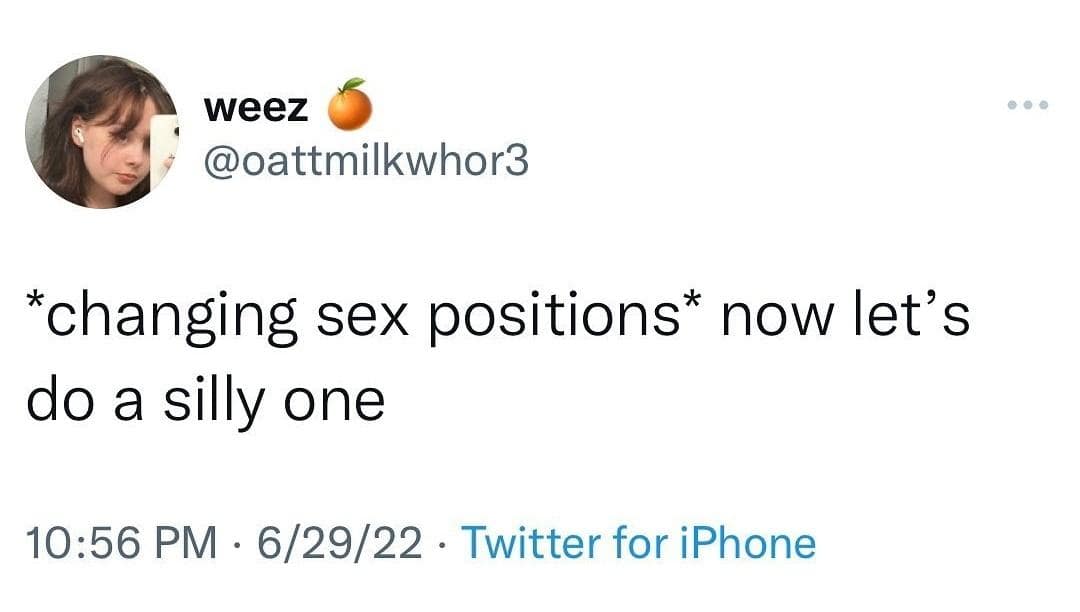Open weez's round profile picture
The width and height of the screenshot is (1080, 612).
click(x=101, y=132)
